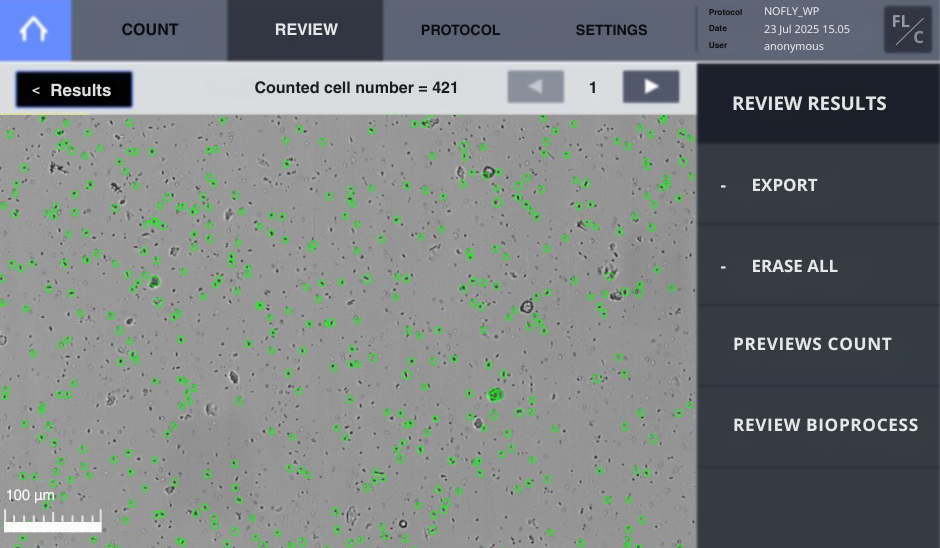This screenshot has height=548, width=940.
Task: Go to previous image with left arrow
Action: pyautogui.click(x=536, y=87)
